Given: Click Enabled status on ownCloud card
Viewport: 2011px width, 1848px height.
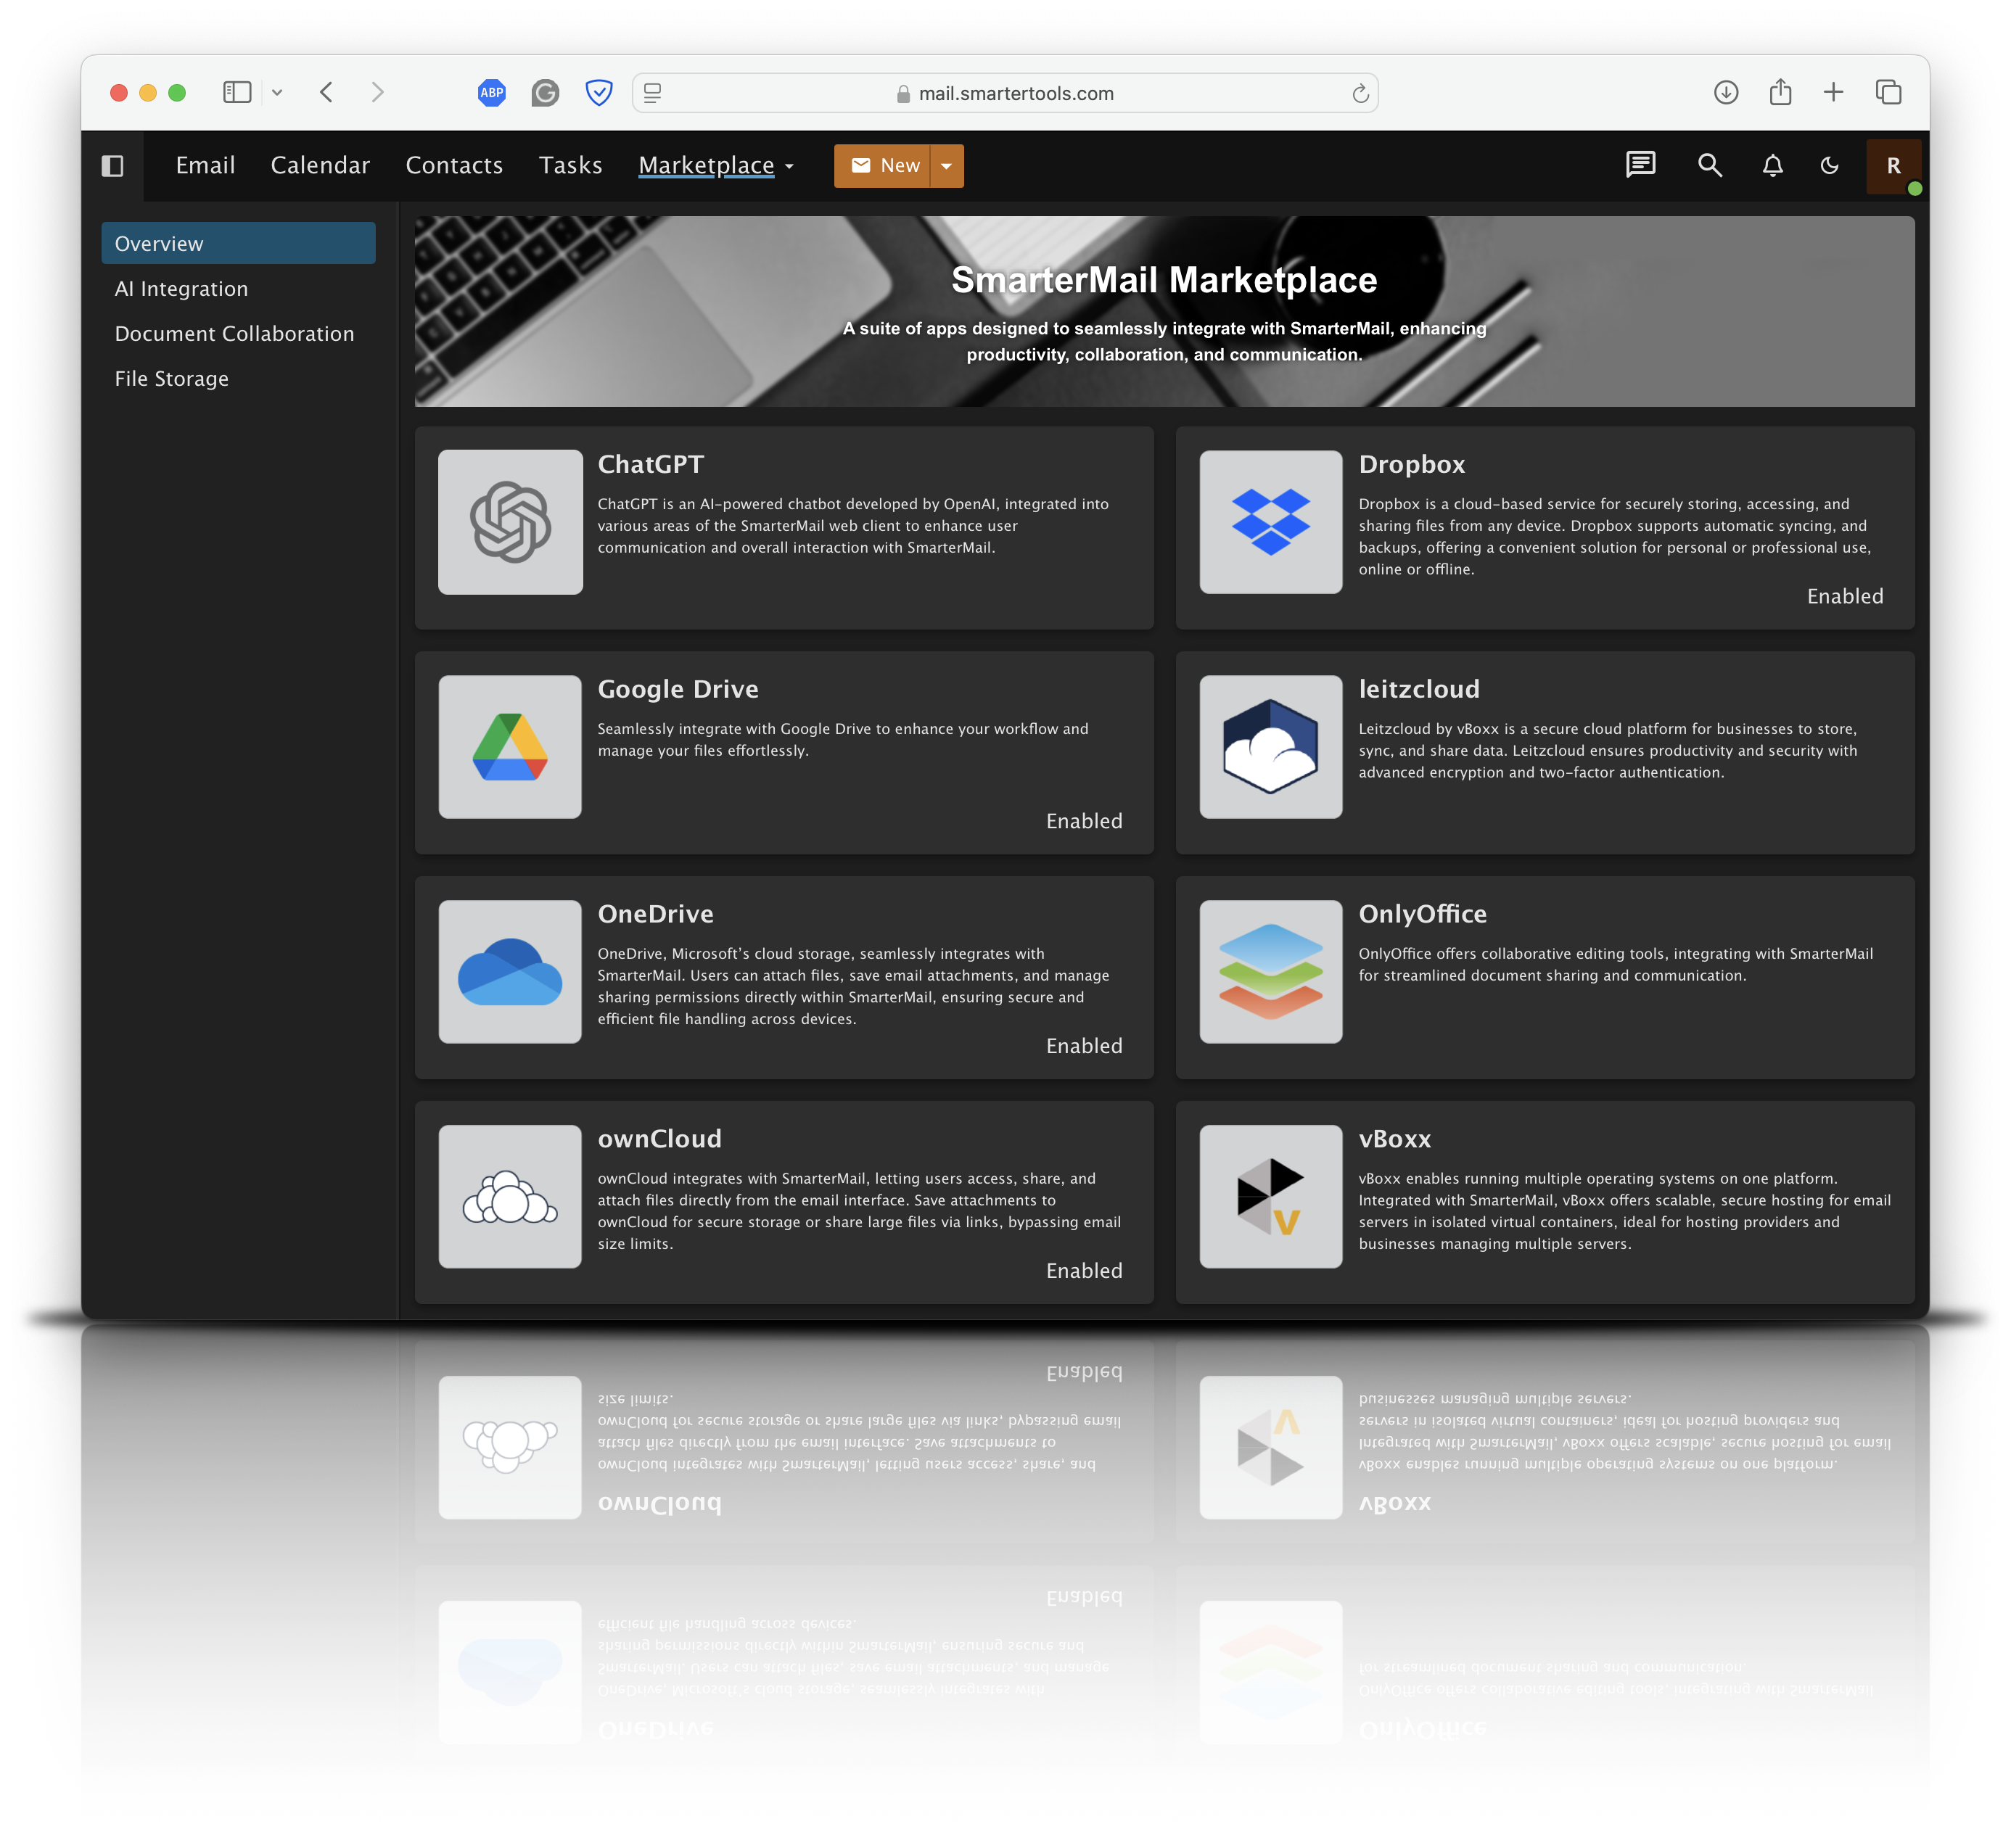Looking at the screenshot, I should tap(1084, 1272).
